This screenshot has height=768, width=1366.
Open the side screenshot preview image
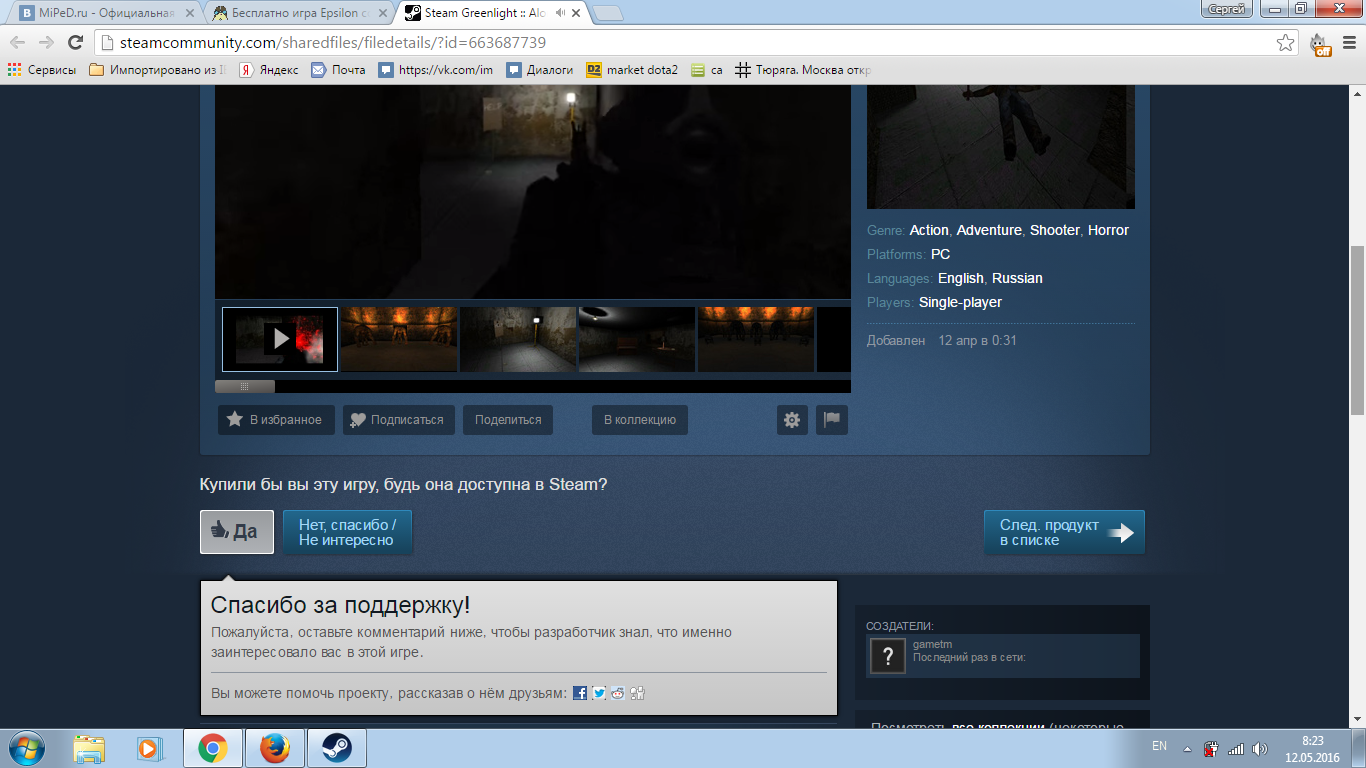pos(1001,147)
